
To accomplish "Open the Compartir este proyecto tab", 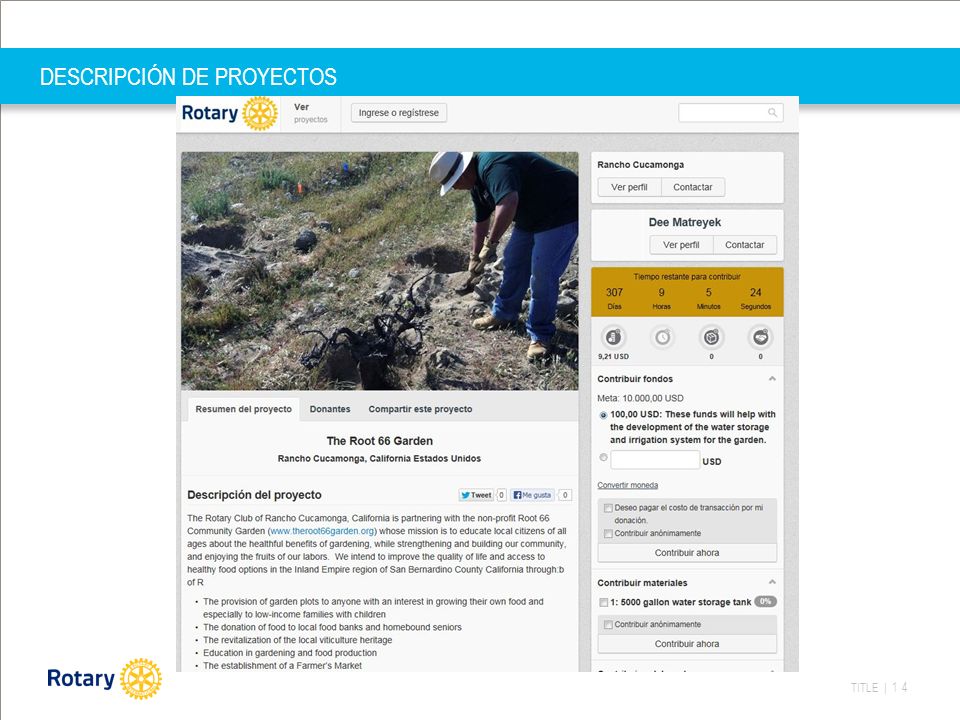I will tap(420, 409).
